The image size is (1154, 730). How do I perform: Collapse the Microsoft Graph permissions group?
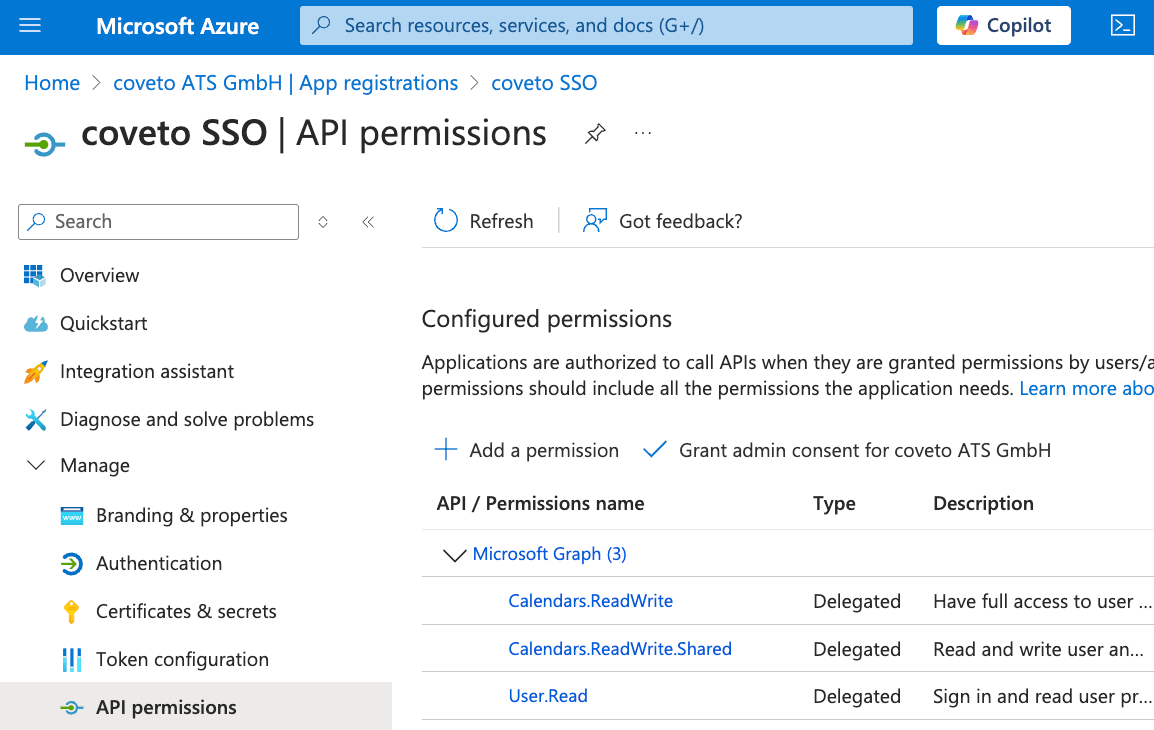[455, 555]
